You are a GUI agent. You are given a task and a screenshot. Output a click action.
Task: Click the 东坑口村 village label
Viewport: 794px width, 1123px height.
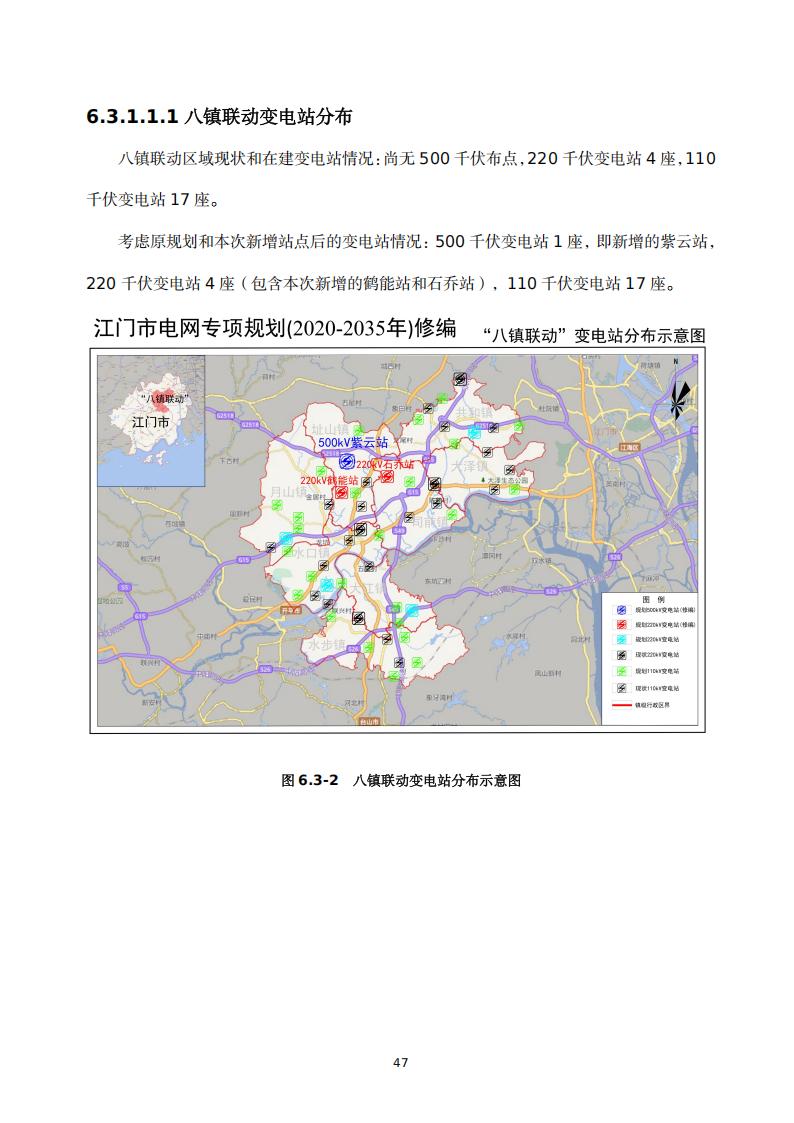[437, 581]
